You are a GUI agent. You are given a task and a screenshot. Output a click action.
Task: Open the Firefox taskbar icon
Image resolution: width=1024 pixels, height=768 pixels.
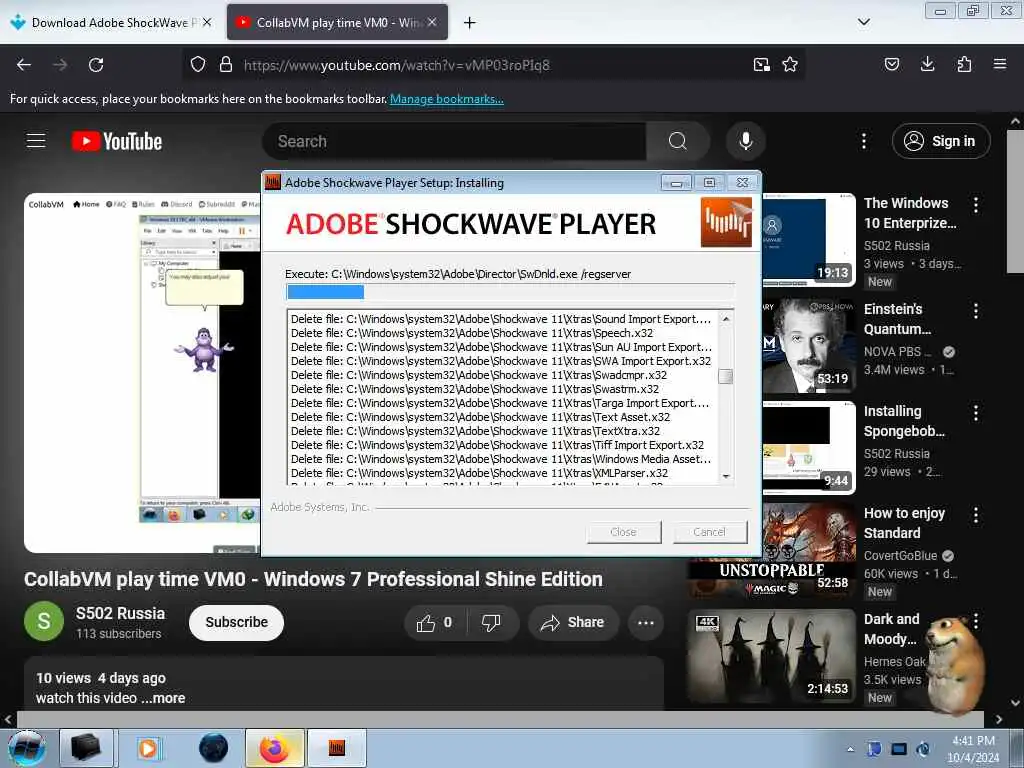pyautogui.click(x=274, y=748)
